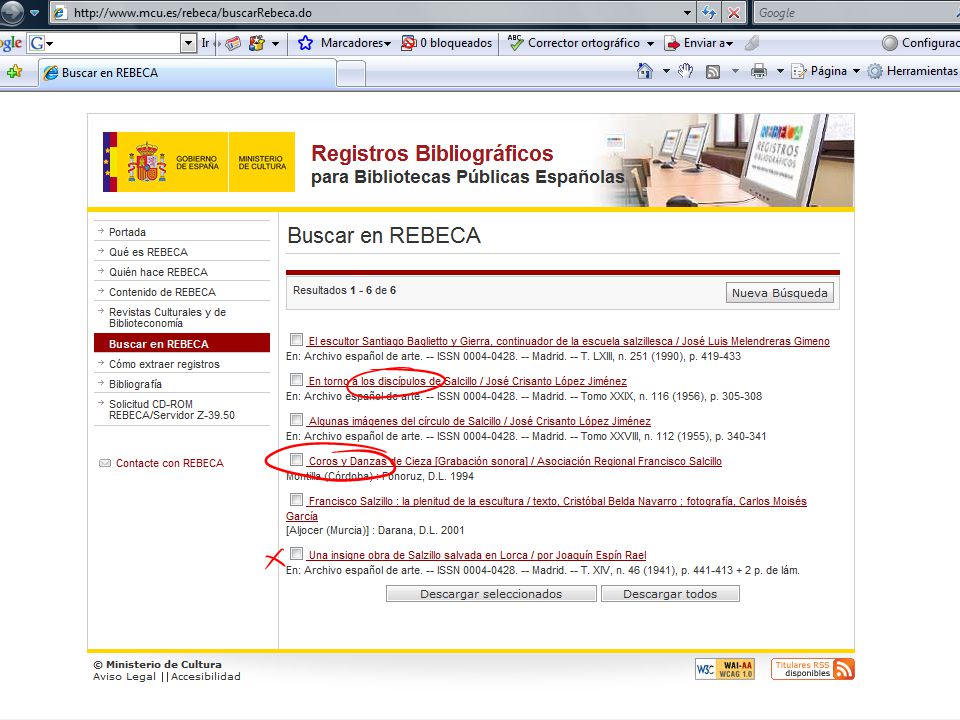Image resolution: width=960 pixels, height=720 pixels.
Task: Expand the Página menu dropdown
Action: pos(857,72)
